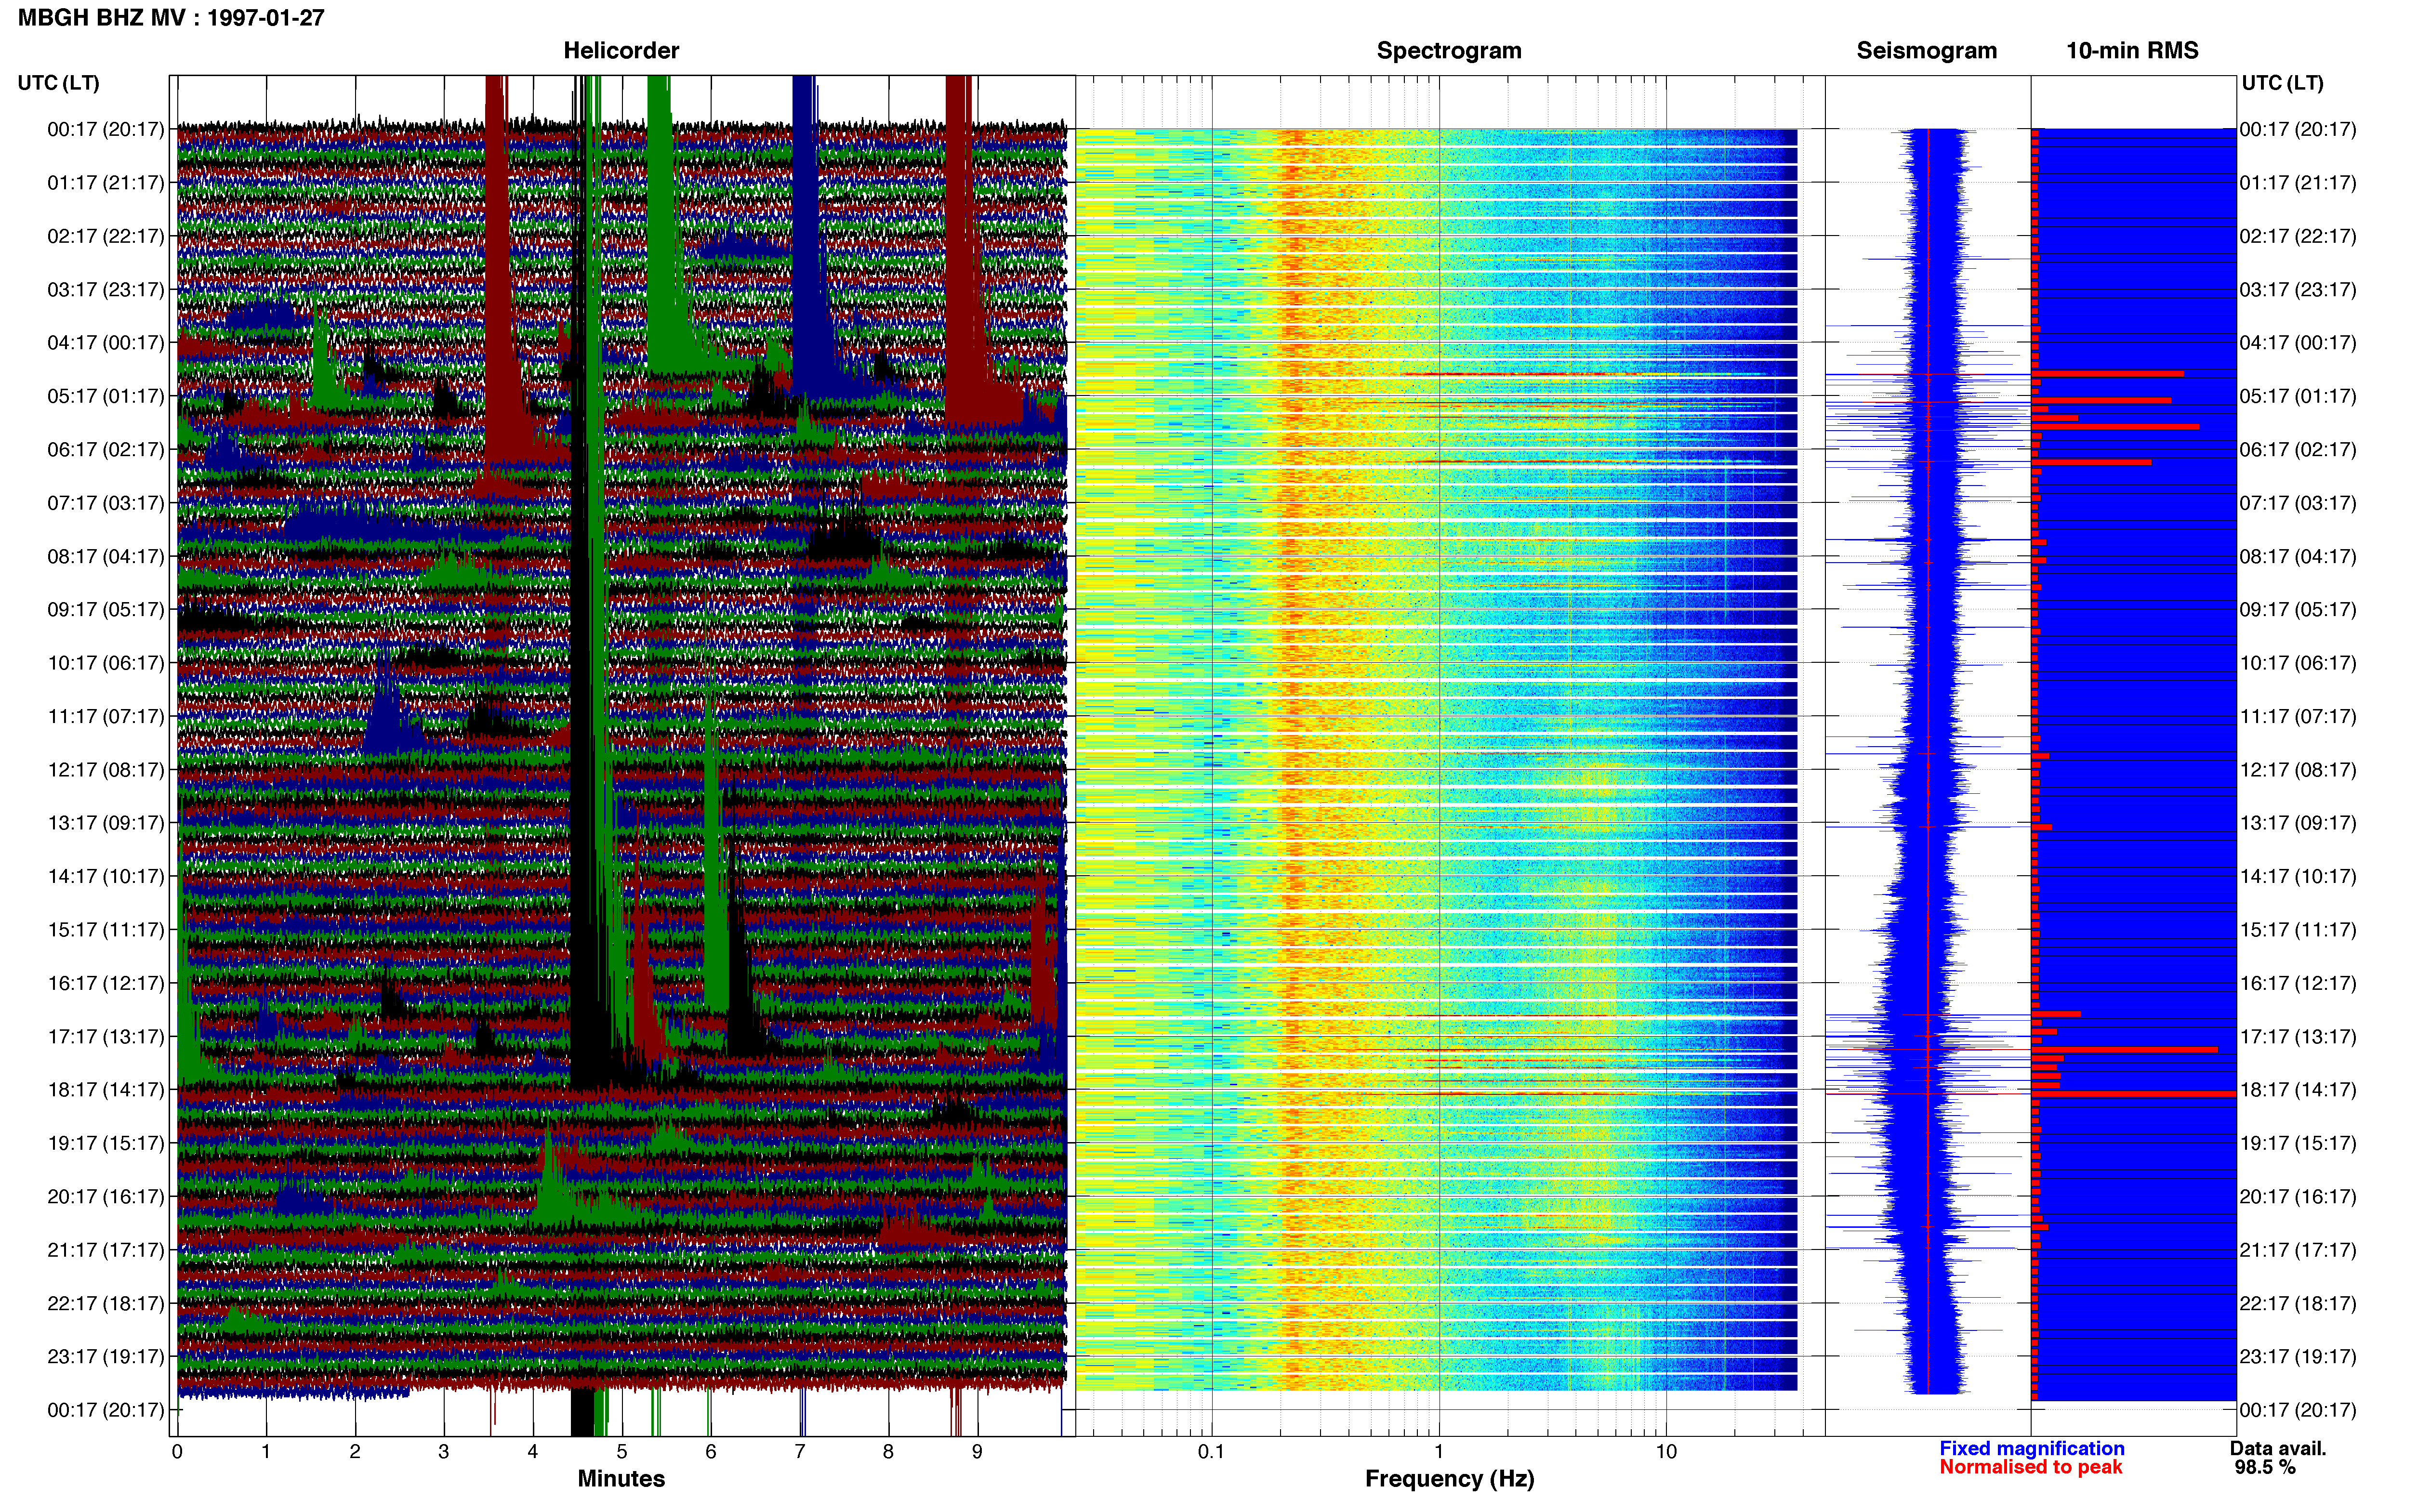Image resolution: width=2418 pixels, height=1512 pixels.
Task: Click the 'Normalised to peak' legend text
Action: 2030,1467
